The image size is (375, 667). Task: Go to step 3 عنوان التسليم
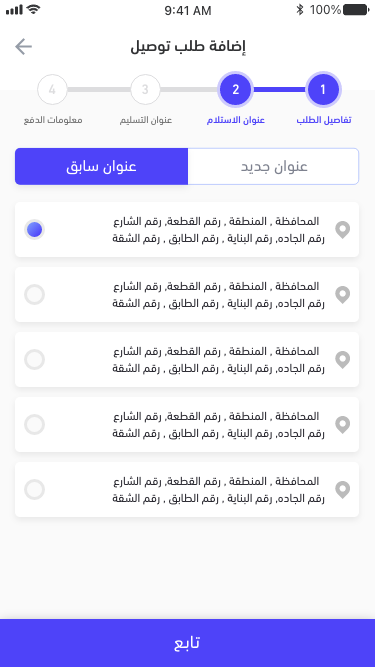click(x=145, y=90)
